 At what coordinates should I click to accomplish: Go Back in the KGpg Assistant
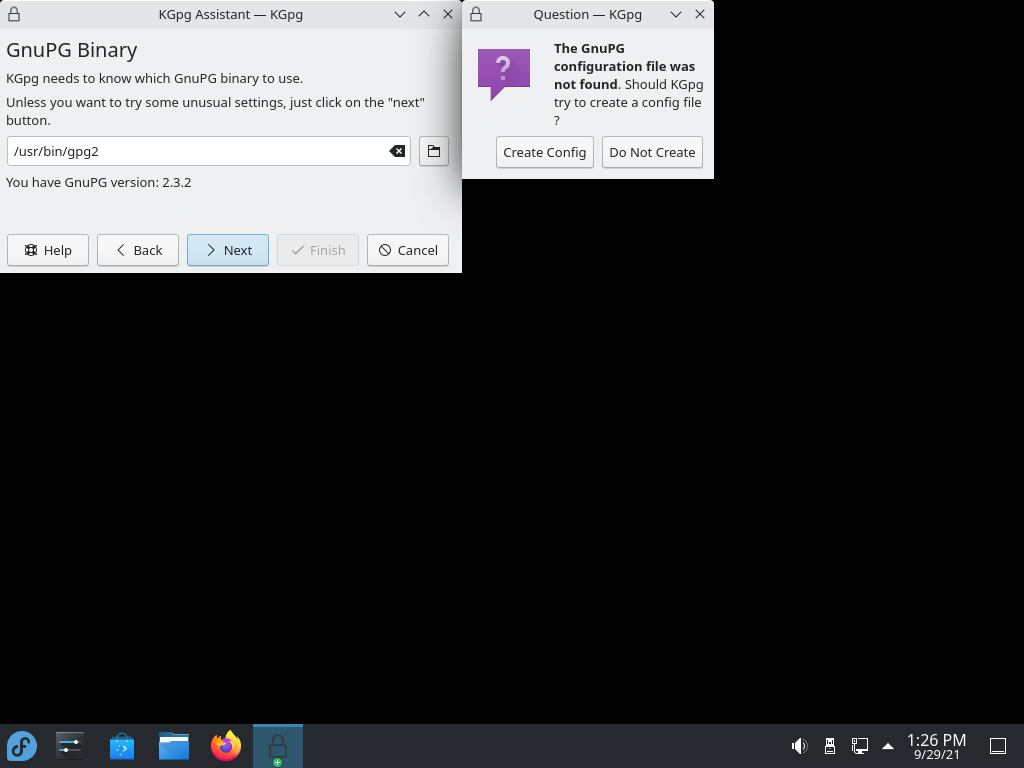tap(138, 250)
